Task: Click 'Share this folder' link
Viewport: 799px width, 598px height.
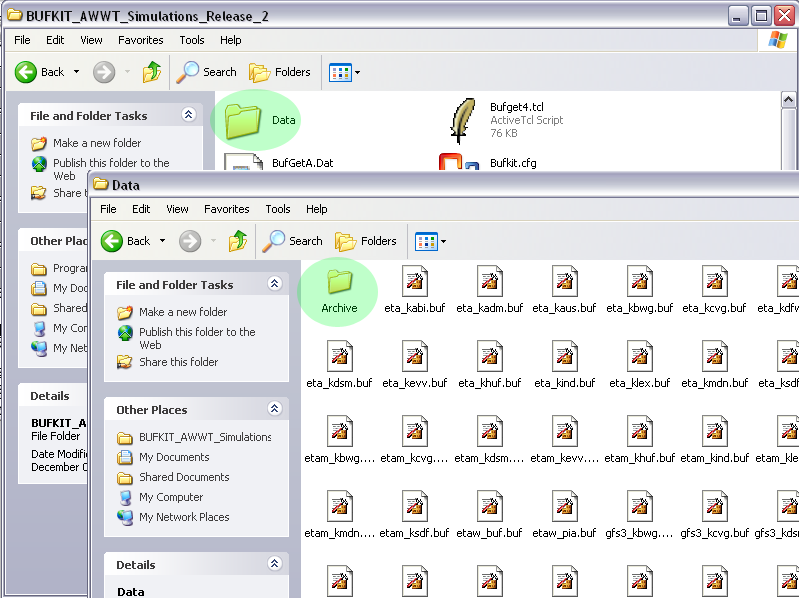Action: click(x=178, y=362)
